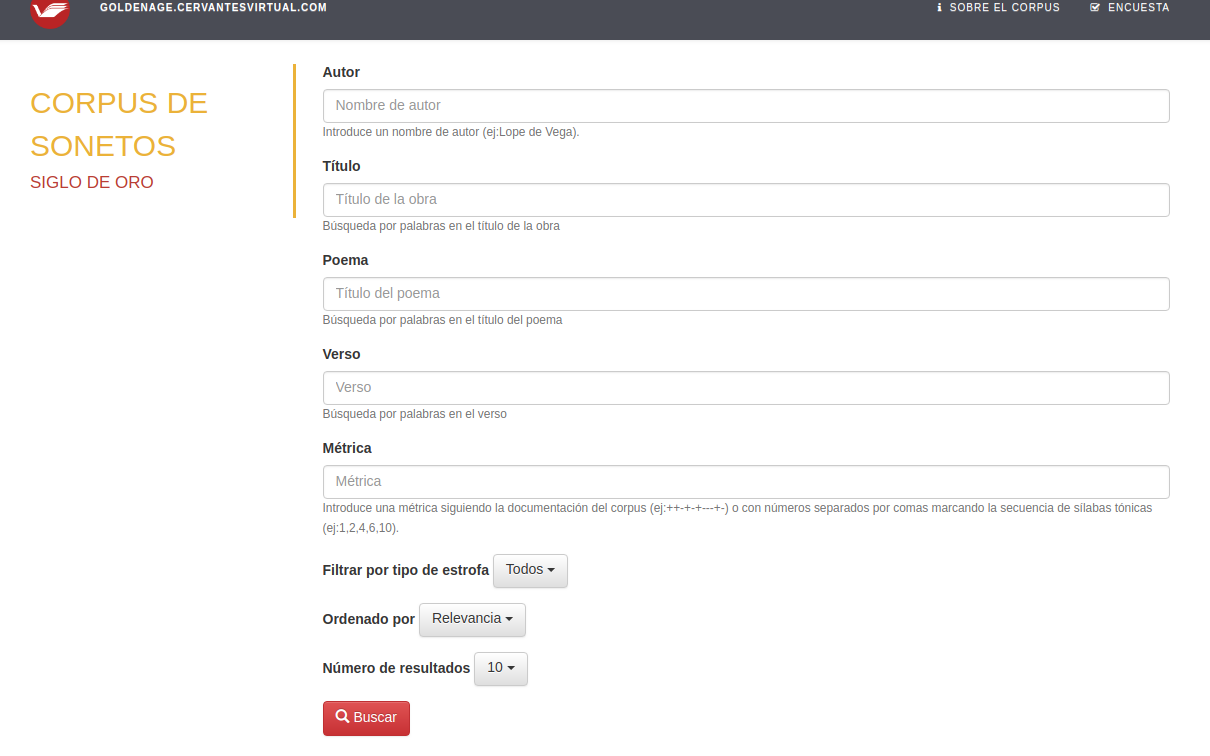Open the Sobre el Corpus page
This screenshot has width=1210, height=756.
(x=998, y=8)
